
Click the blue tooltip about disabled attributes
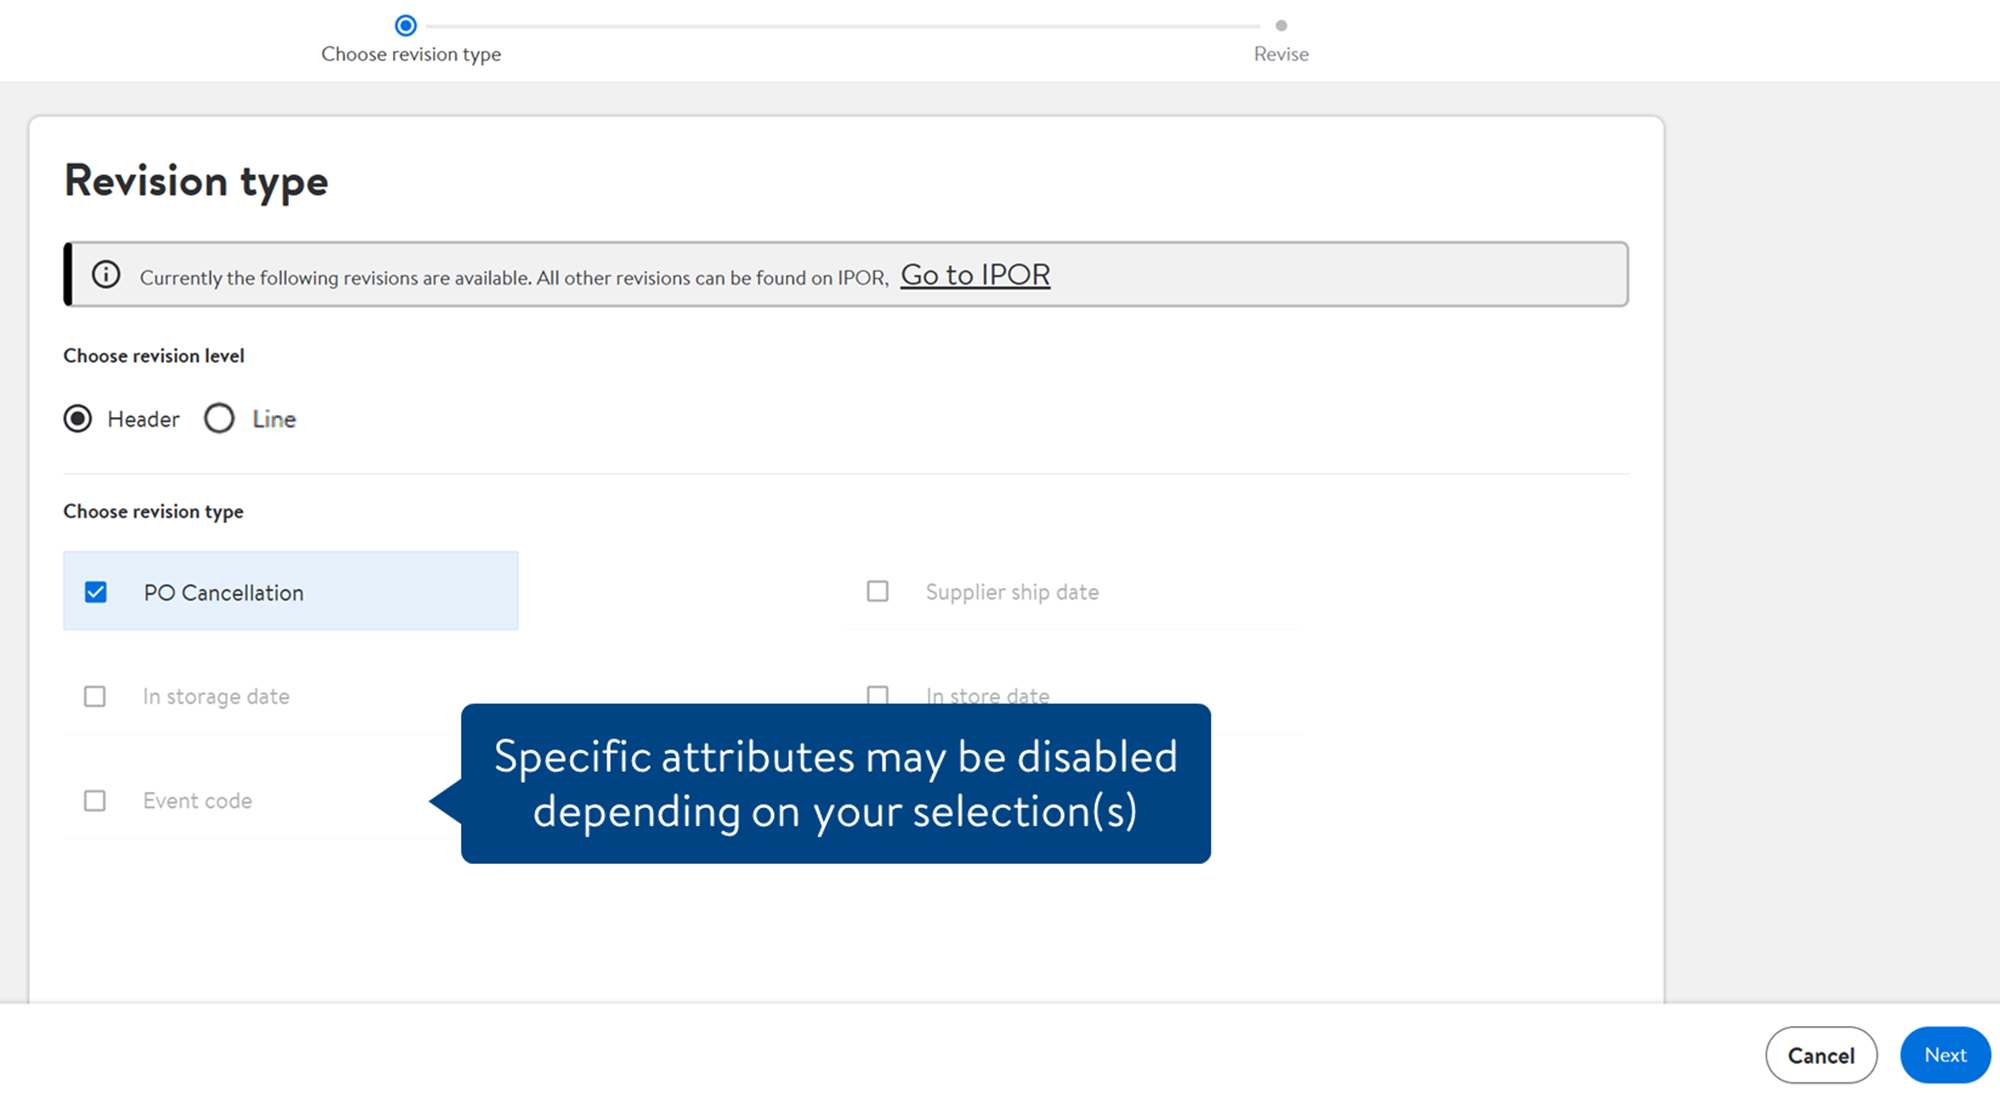[835, 784]
